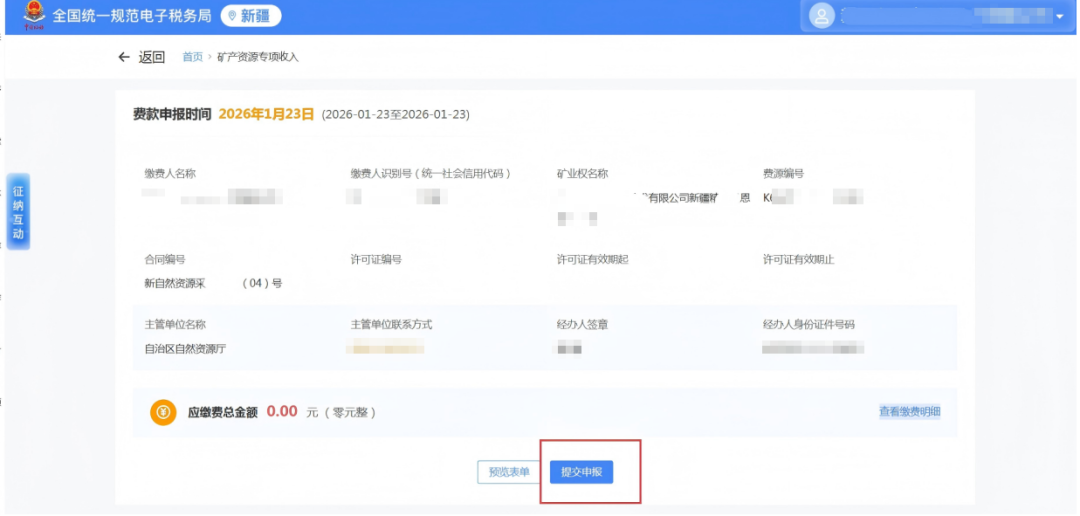This screenshot has width=1080, height=516.
Task: Click the 许可证编号 label
Action: (x=376, y=260)
